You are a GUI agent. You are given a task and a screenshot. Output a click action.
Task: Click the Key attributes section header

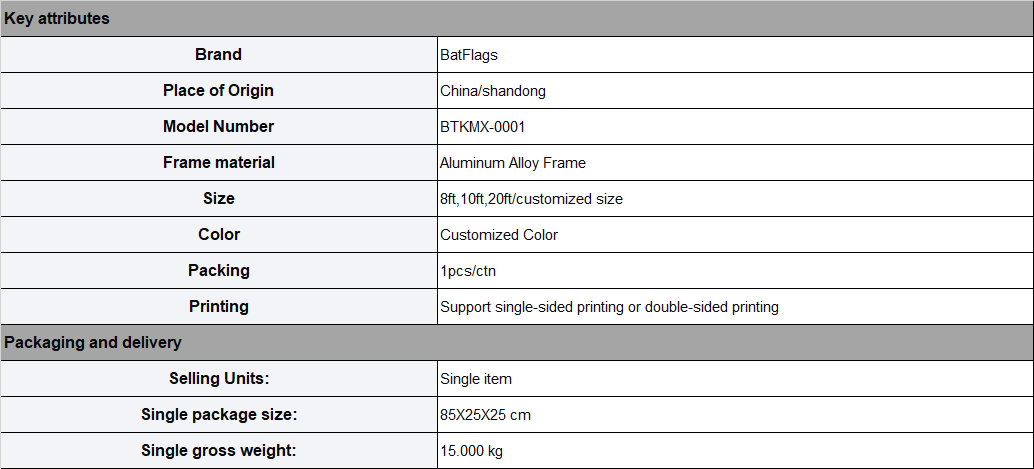[x=517, y=18]
